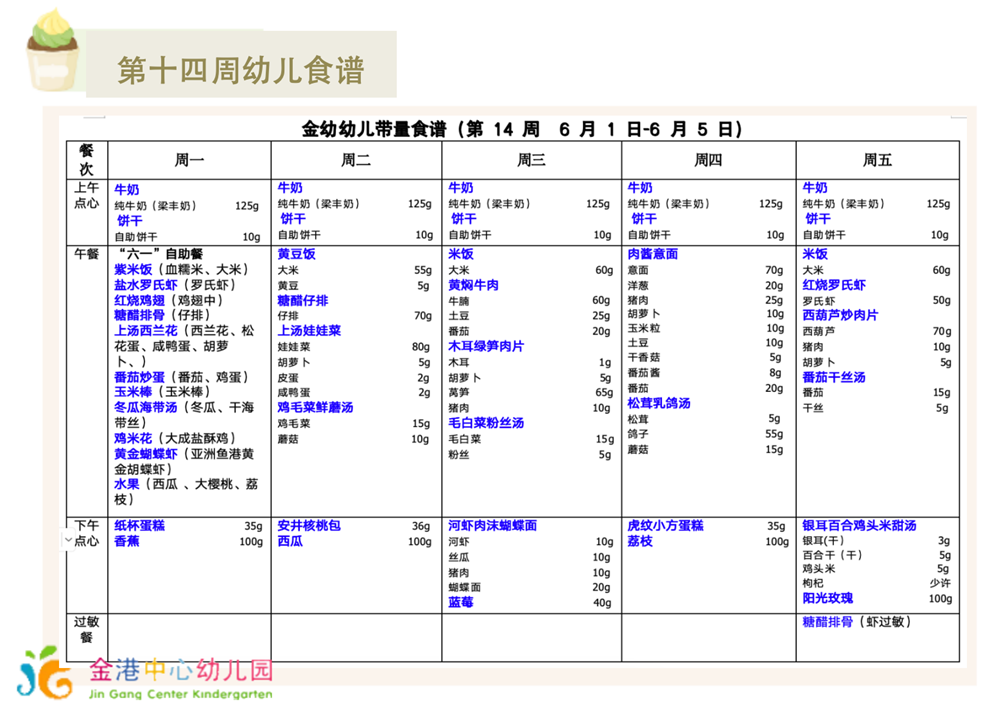Viewport: 999px width, 713px height.
Task: Click the dish 松茸乳鸽汤
Action: pos(659,403)
